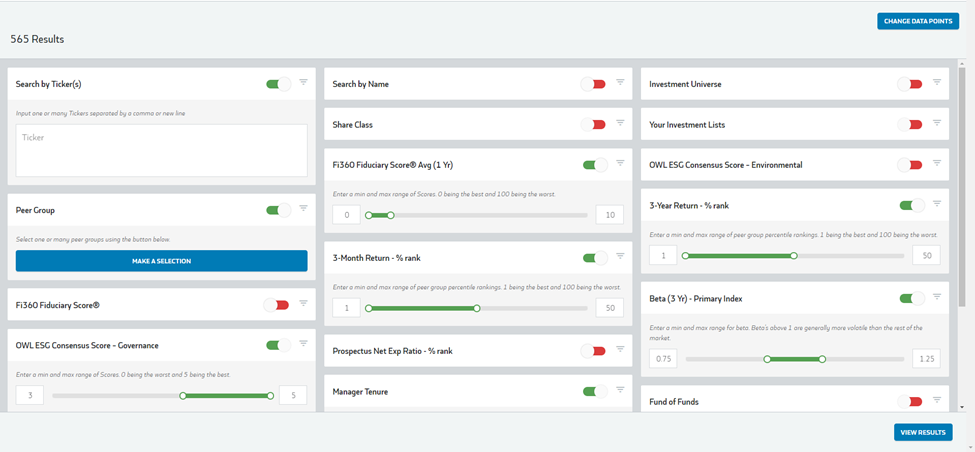Viewport: 975px width, 452px height.
Task: Click the Fi360 Score Avg max slider handle
Action: click(390, 215)
